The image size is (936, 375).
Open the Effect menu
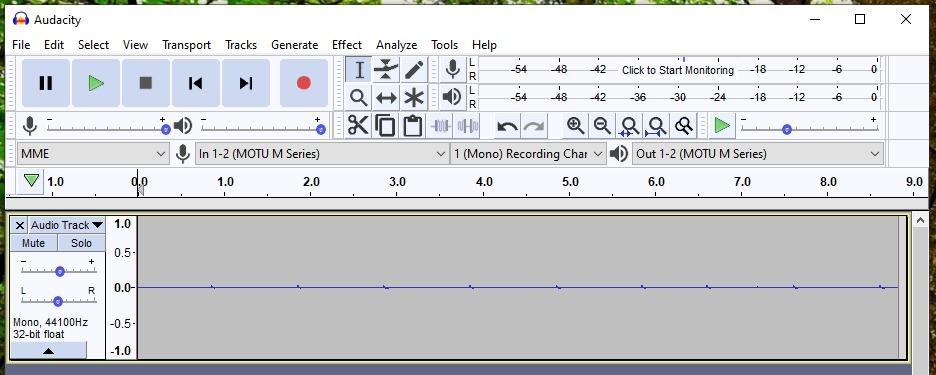point(347,45)
